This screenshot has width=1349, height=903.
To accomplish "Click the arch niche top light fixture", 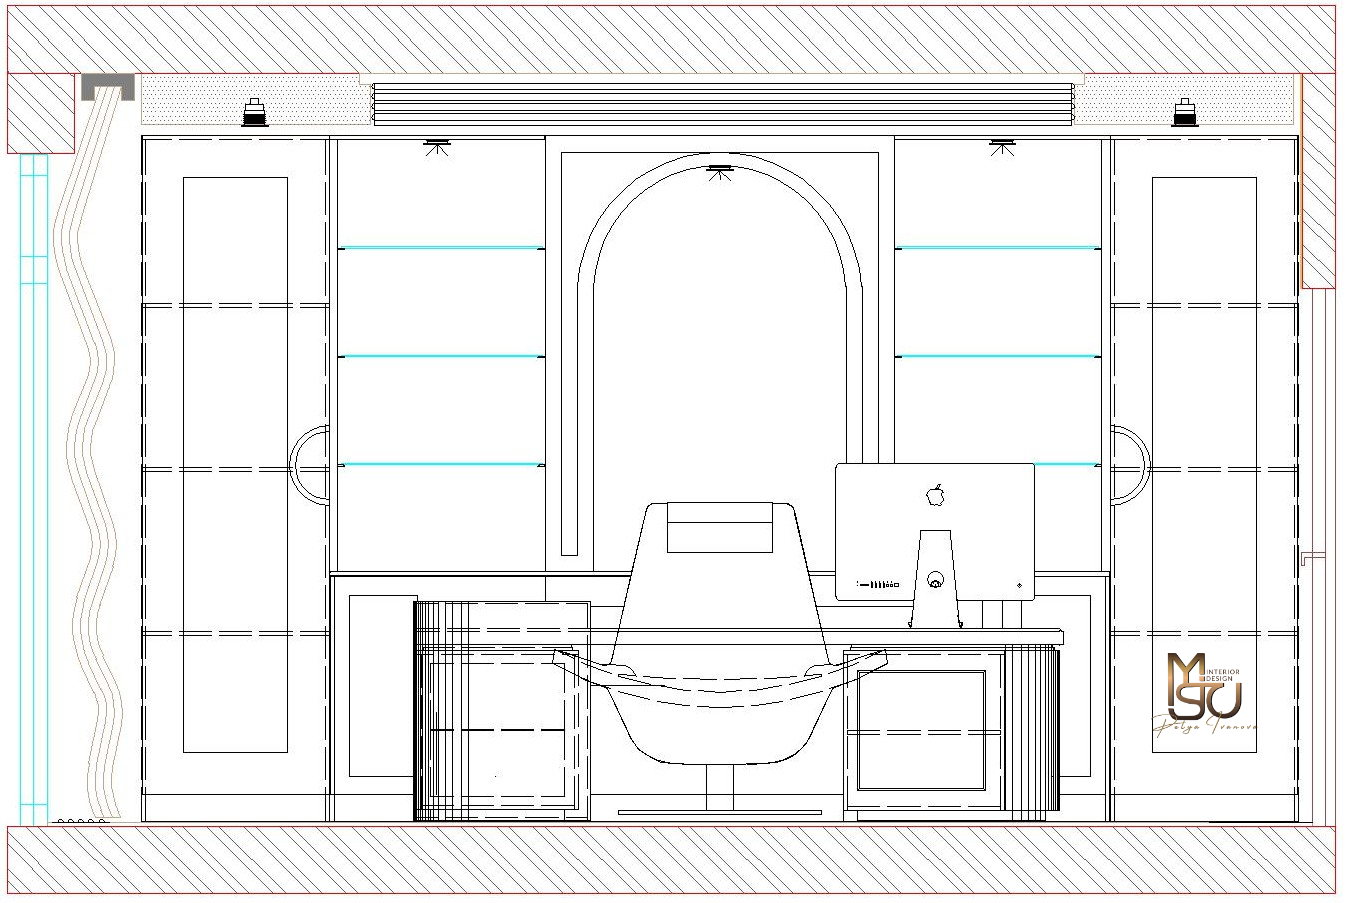I will pyautogui.click(x=720, y=172).
